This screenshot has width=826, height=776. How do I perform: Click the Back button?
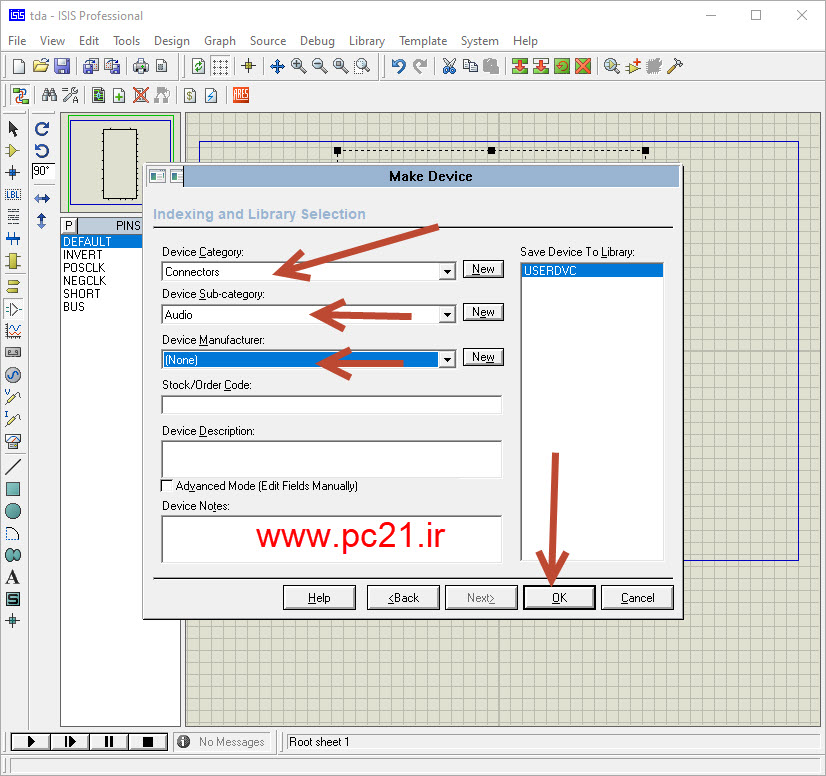(x=404, y=597)
